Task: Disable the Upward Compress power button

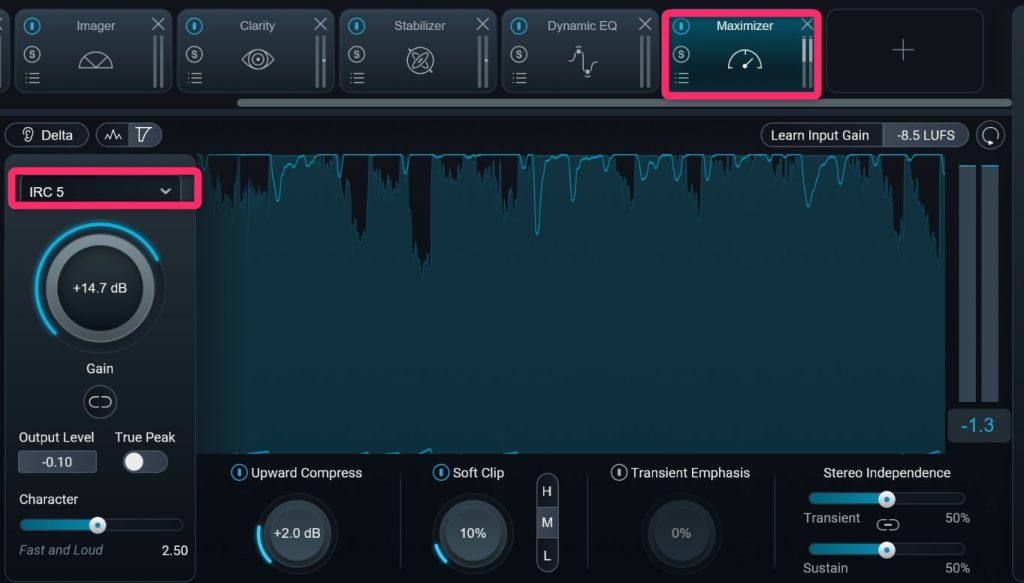Action: [x=238, y=473]
